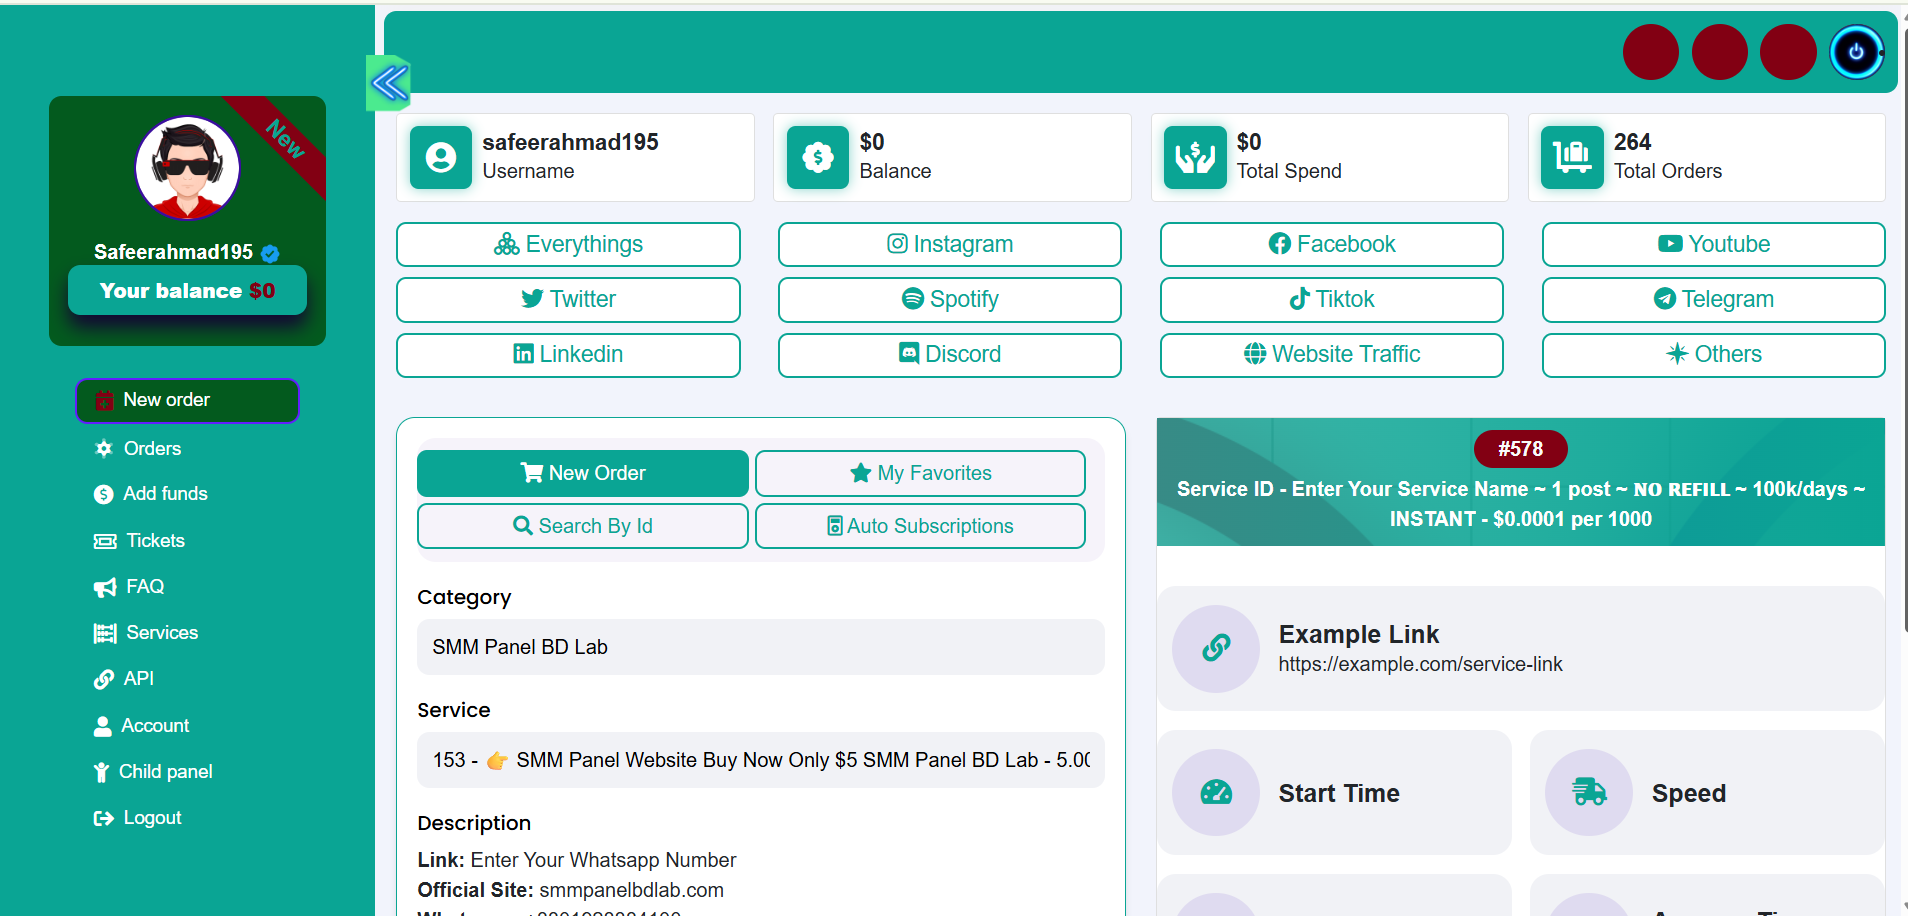
Task: Click the #578 service ID badge
Action: point(1521,449)
